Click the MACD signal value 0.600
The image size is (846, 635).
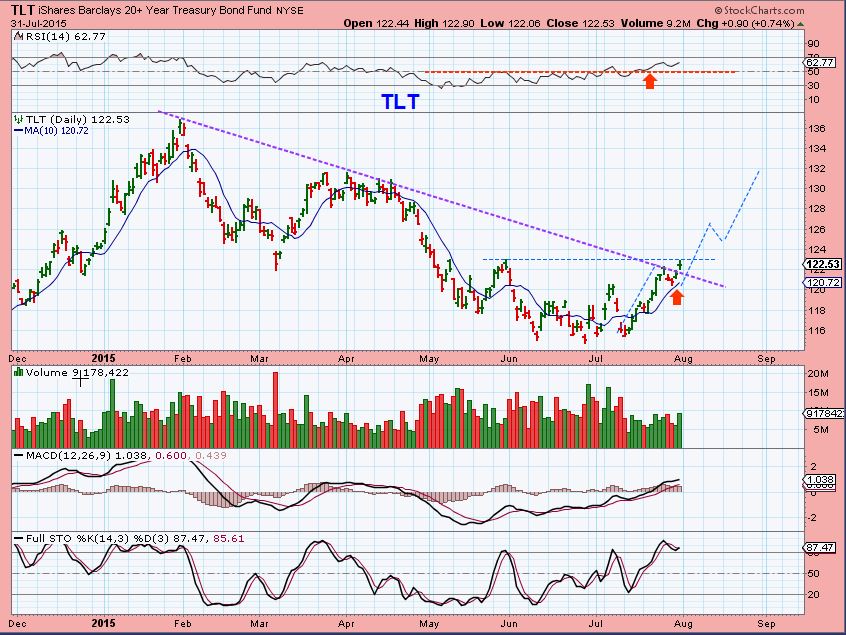point(170,455)
